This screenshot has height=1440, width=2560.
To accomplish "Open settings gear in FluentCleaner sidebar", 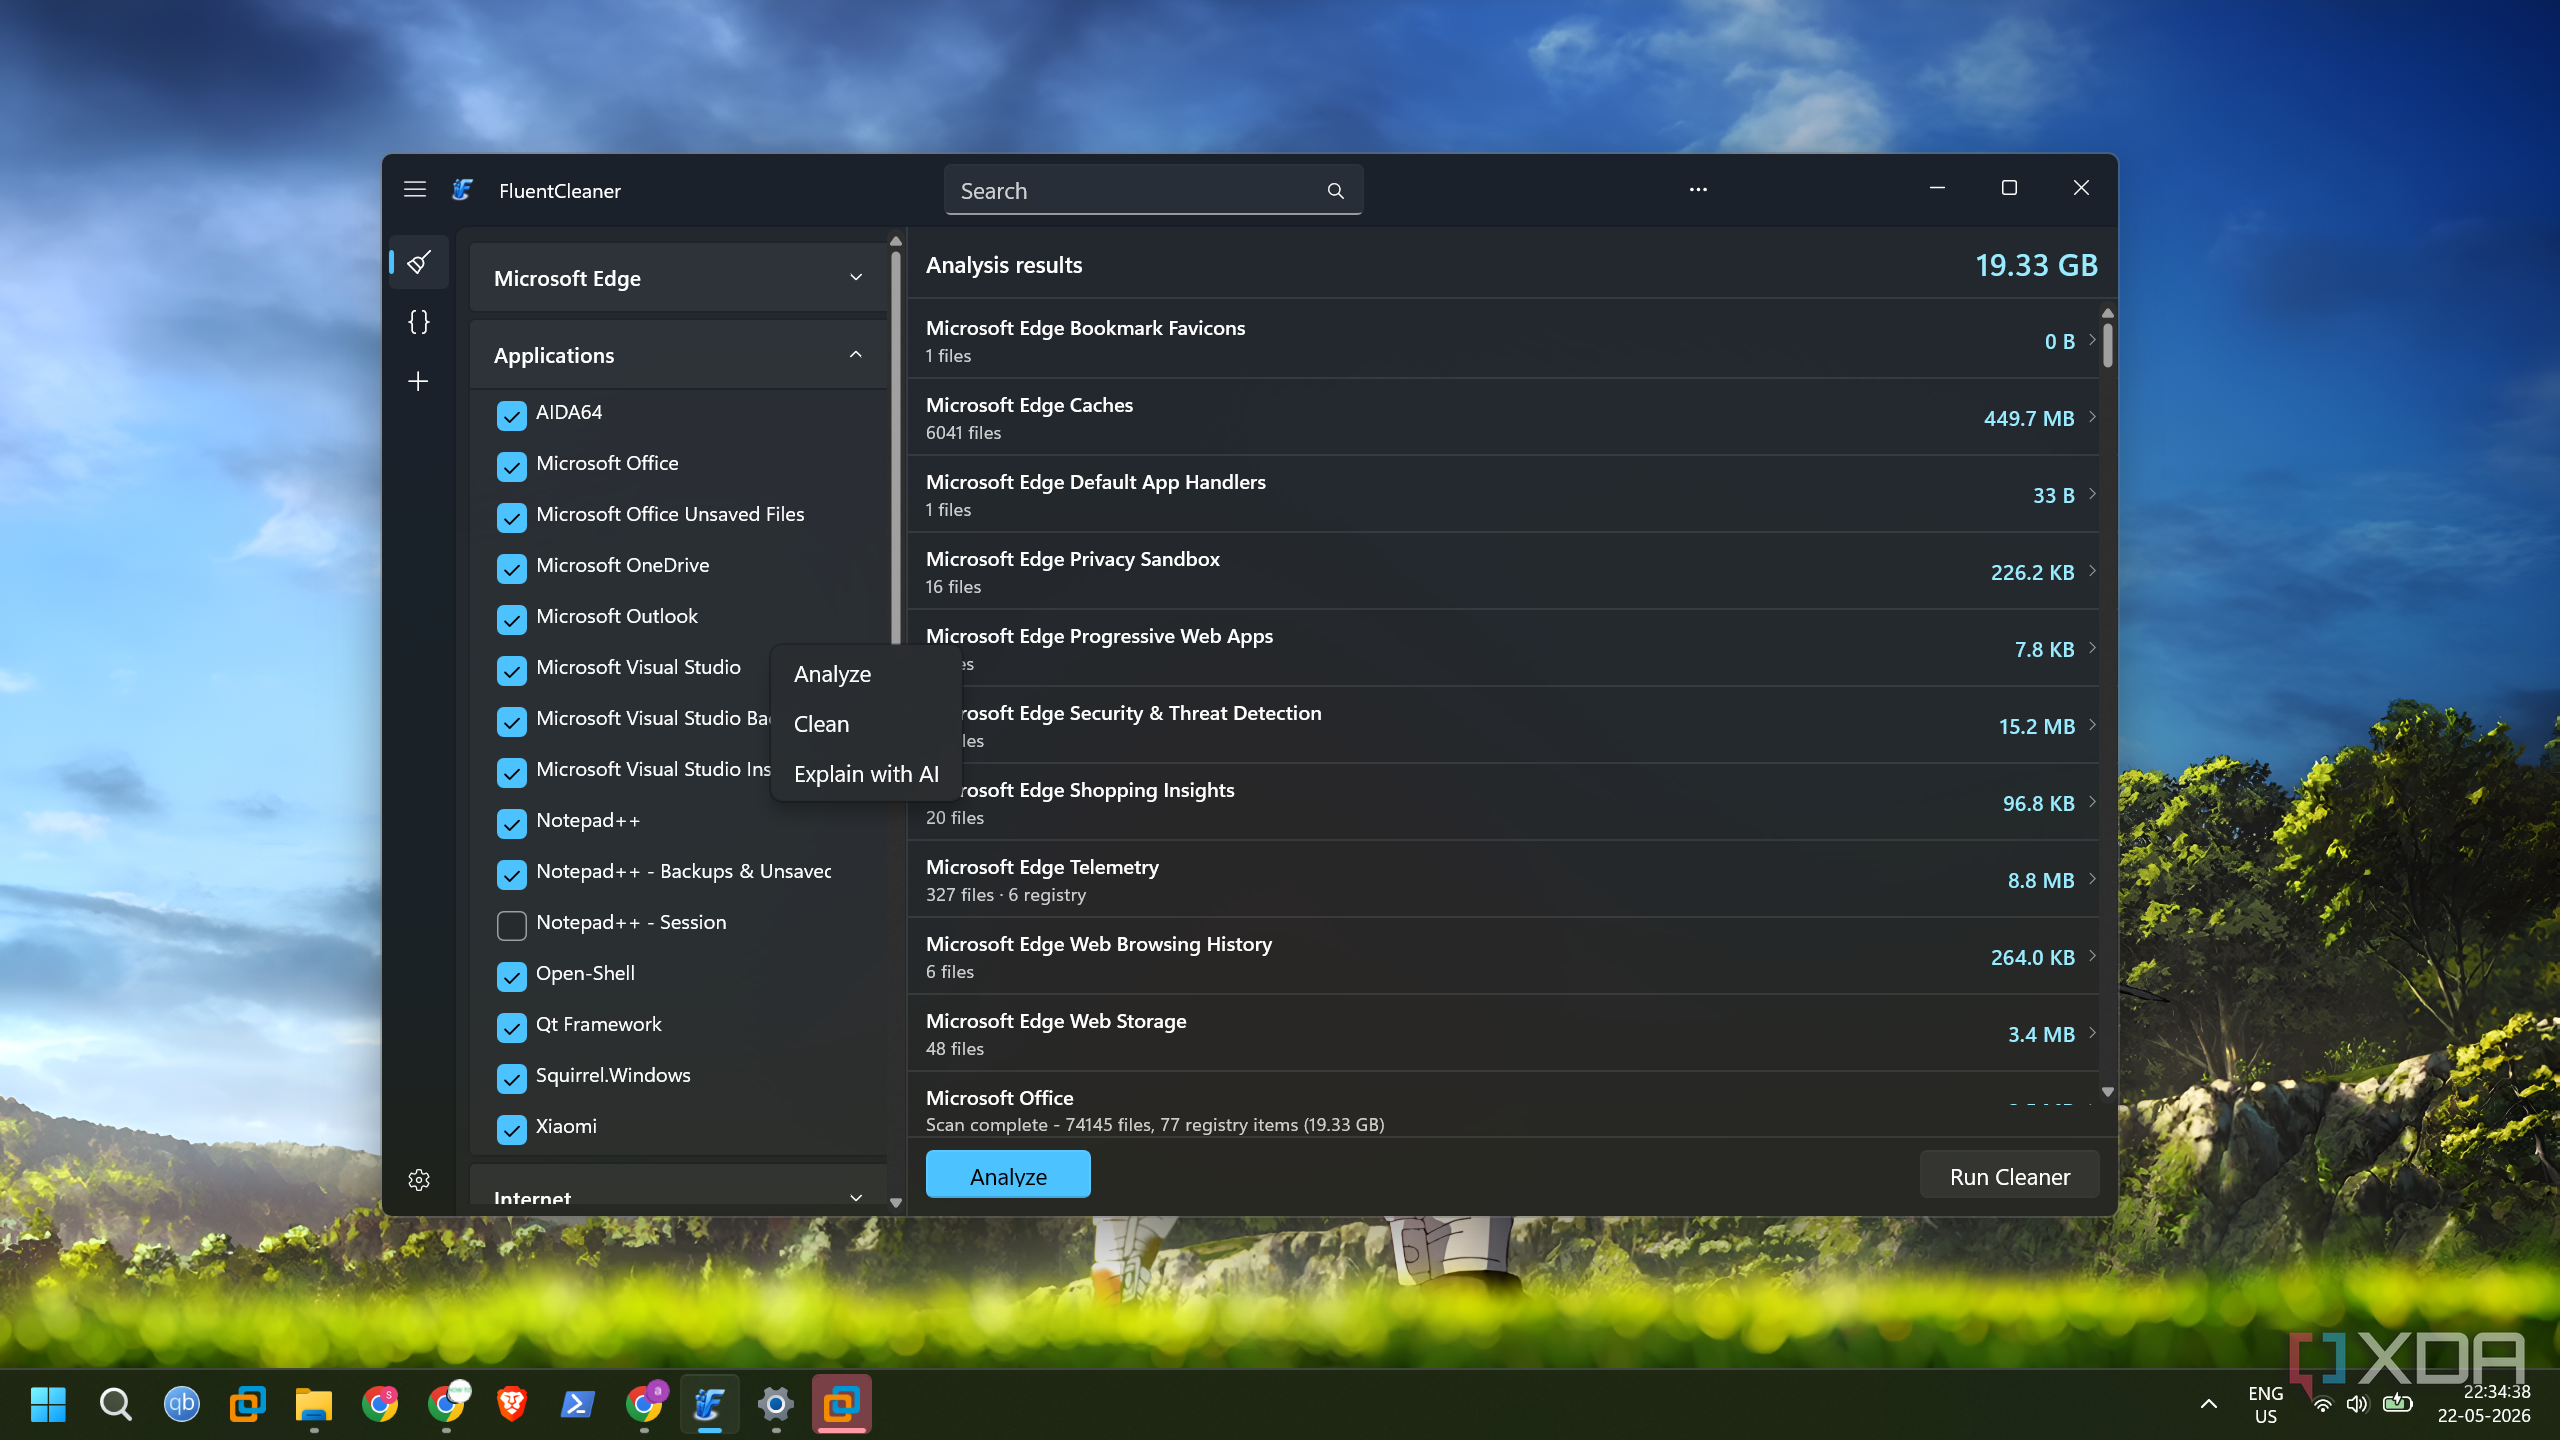I will click(419, 1180).
